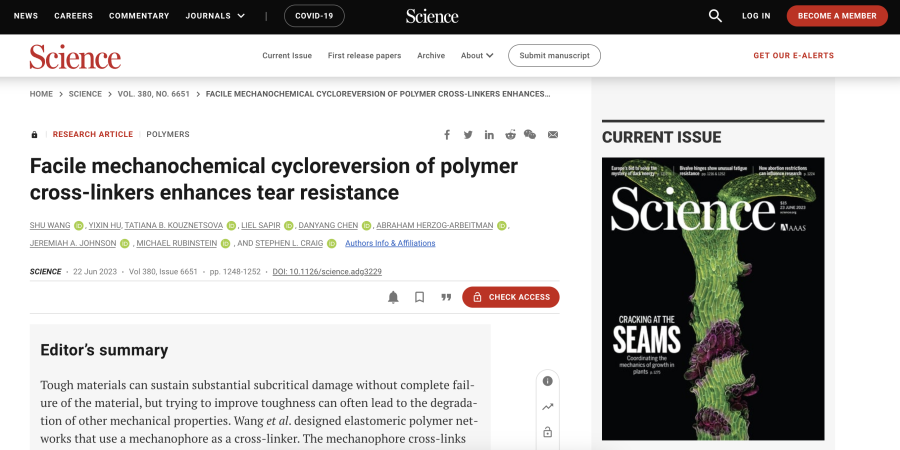The width and height of the screenshot is (900, 450).
Task: Go to Current Issue tab
Action: 287,56
